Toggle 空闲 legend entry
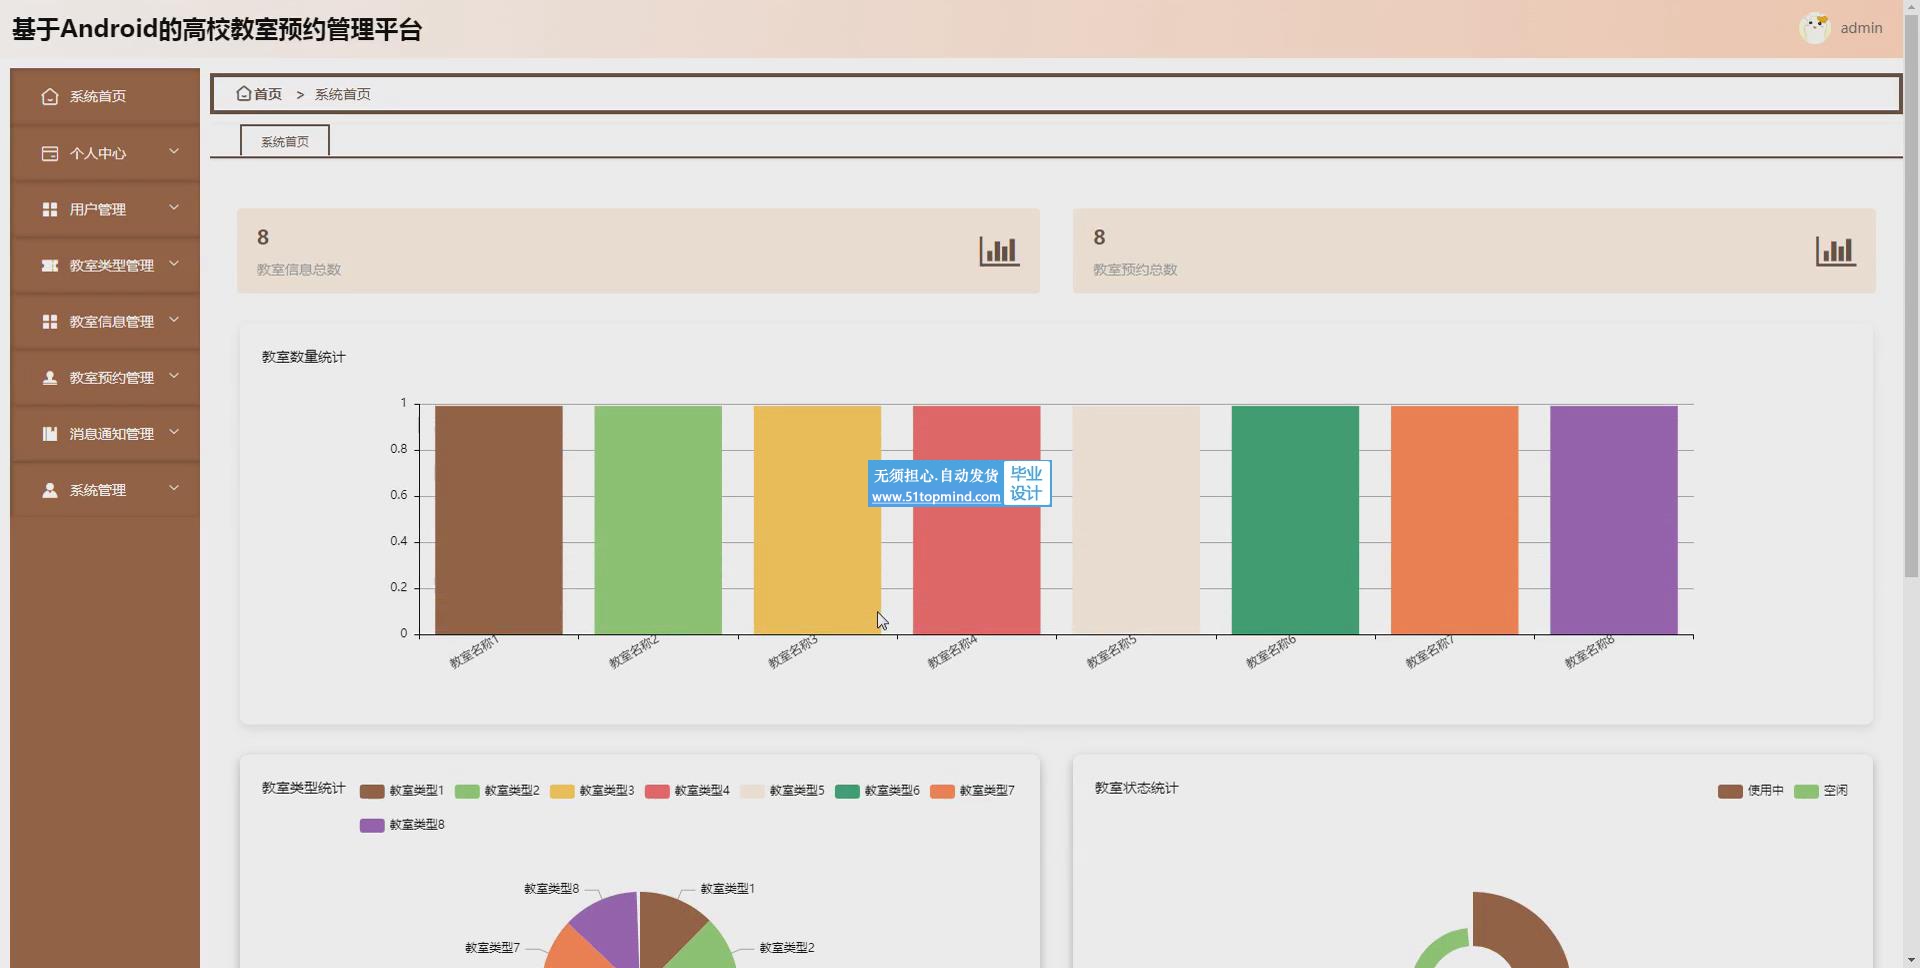 pyautogui.click(x=1821, y=791)
